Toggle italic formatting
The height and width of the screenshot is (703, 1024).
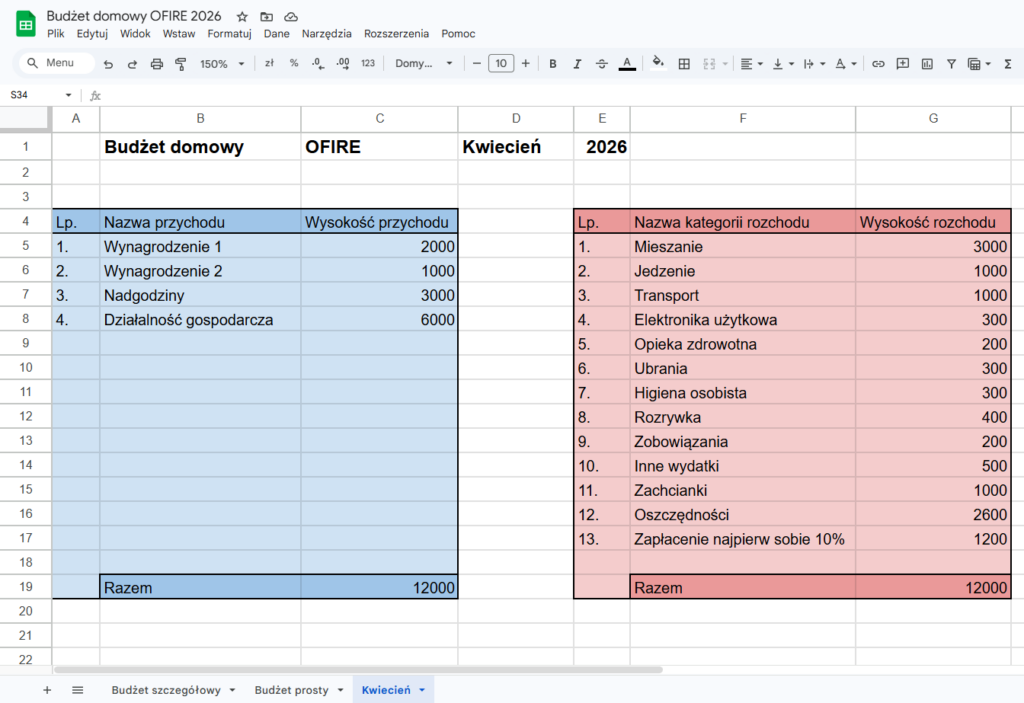[x=577, y=64]
